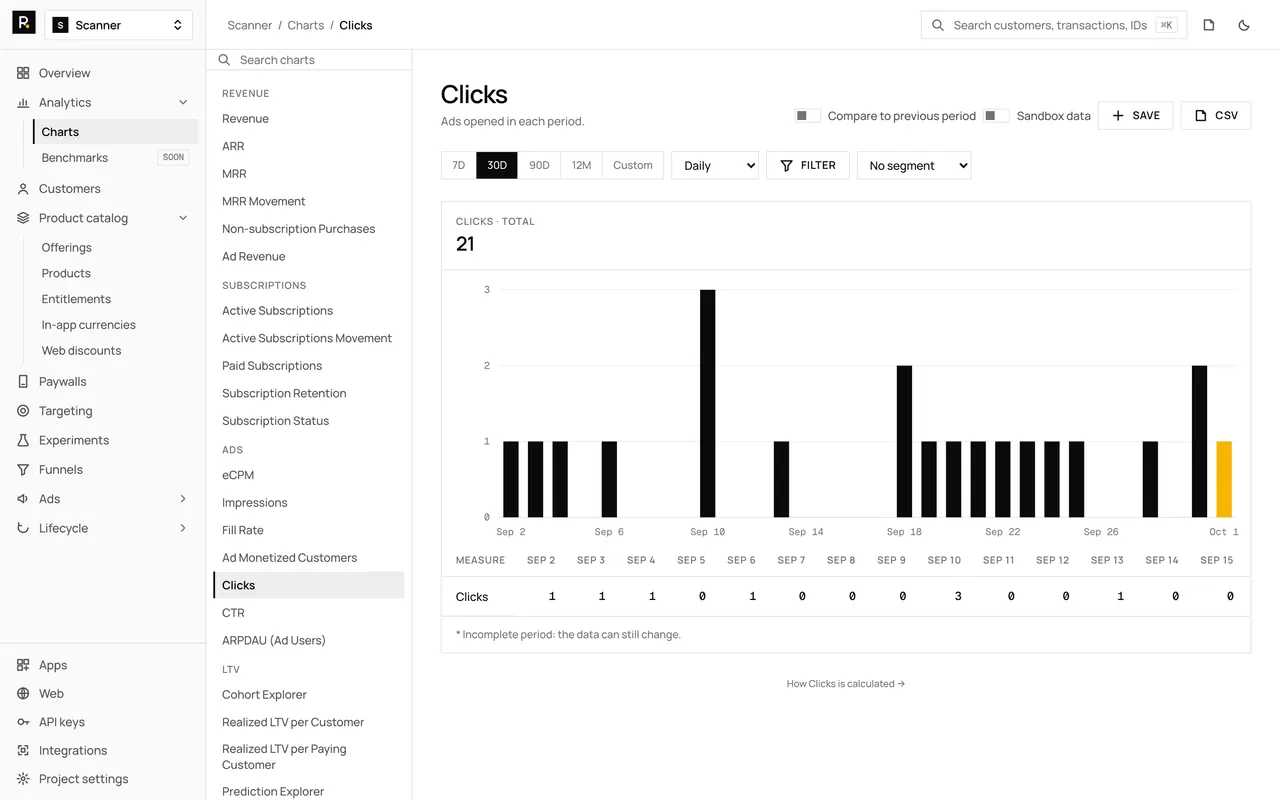
Task: Select the MRR Movement chart
Action: [309, 201]
